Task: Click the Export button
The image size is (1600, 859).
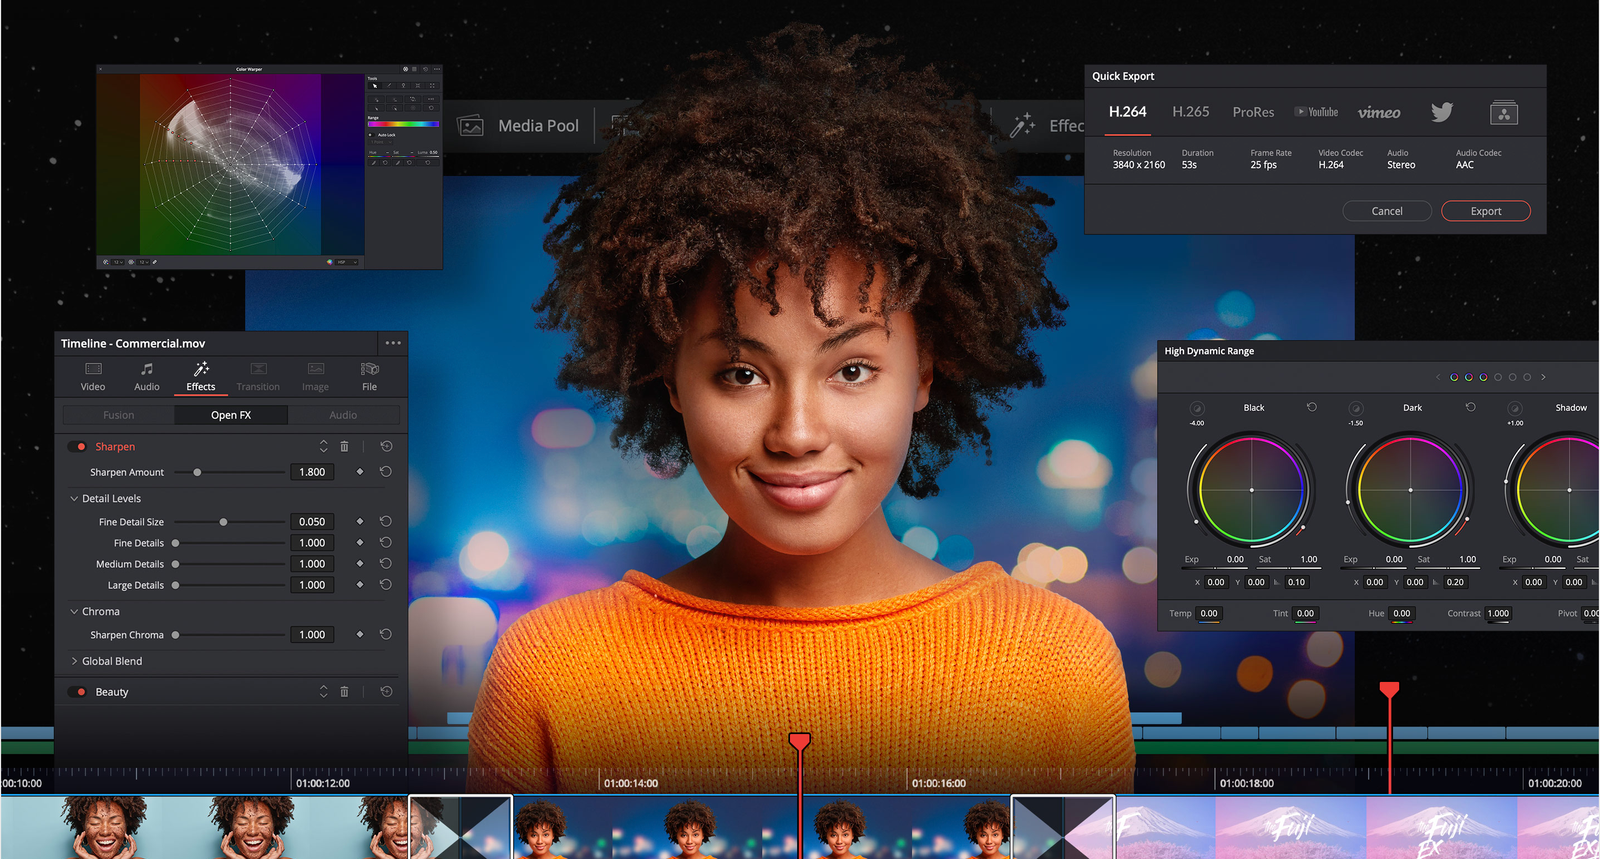Action: [1486, 211]
